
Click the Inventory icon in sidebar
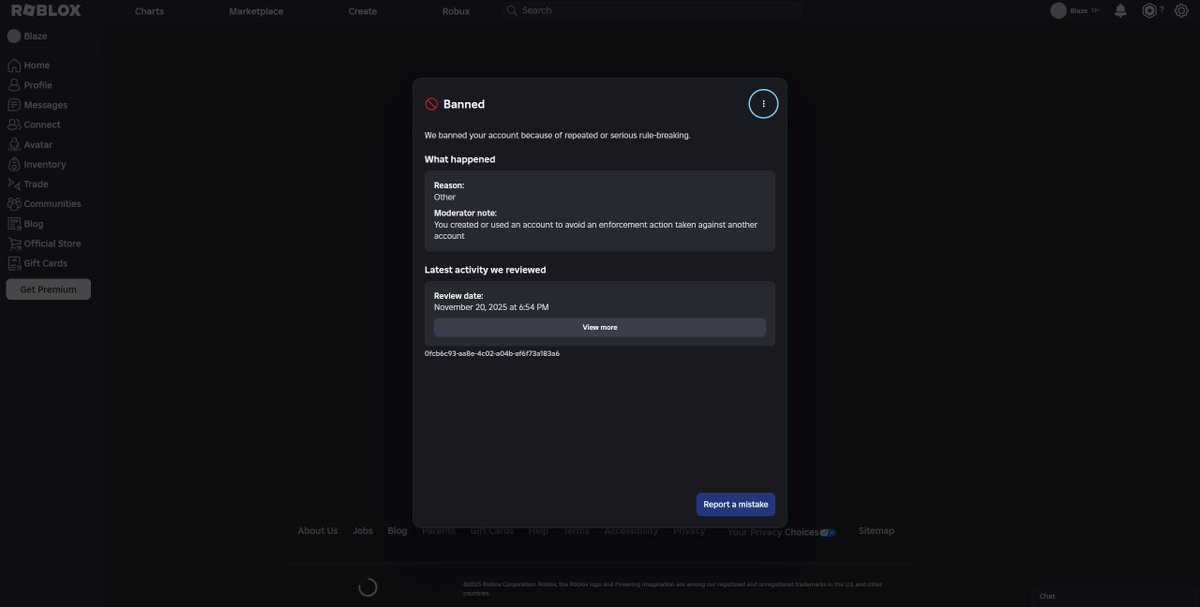14,164
